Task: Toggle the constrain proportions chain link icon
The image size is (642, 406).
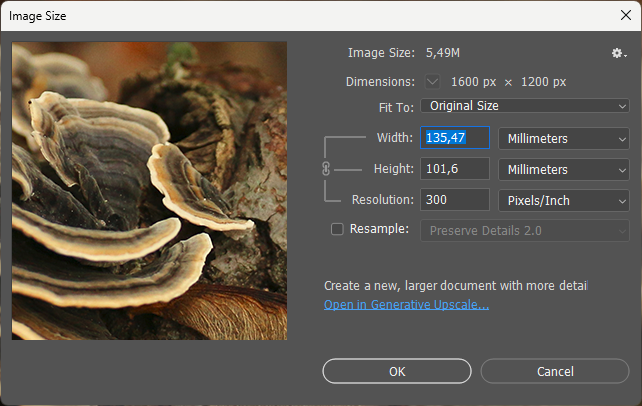Action: pyautogui.click(x=326, y=169)
